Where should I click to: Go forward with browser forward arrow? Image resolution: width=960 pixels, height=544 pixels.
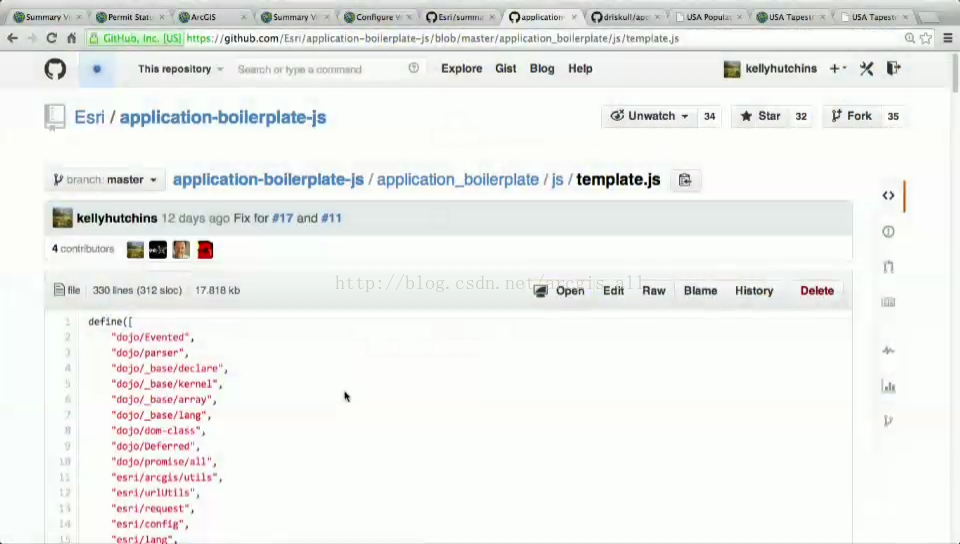32,38
